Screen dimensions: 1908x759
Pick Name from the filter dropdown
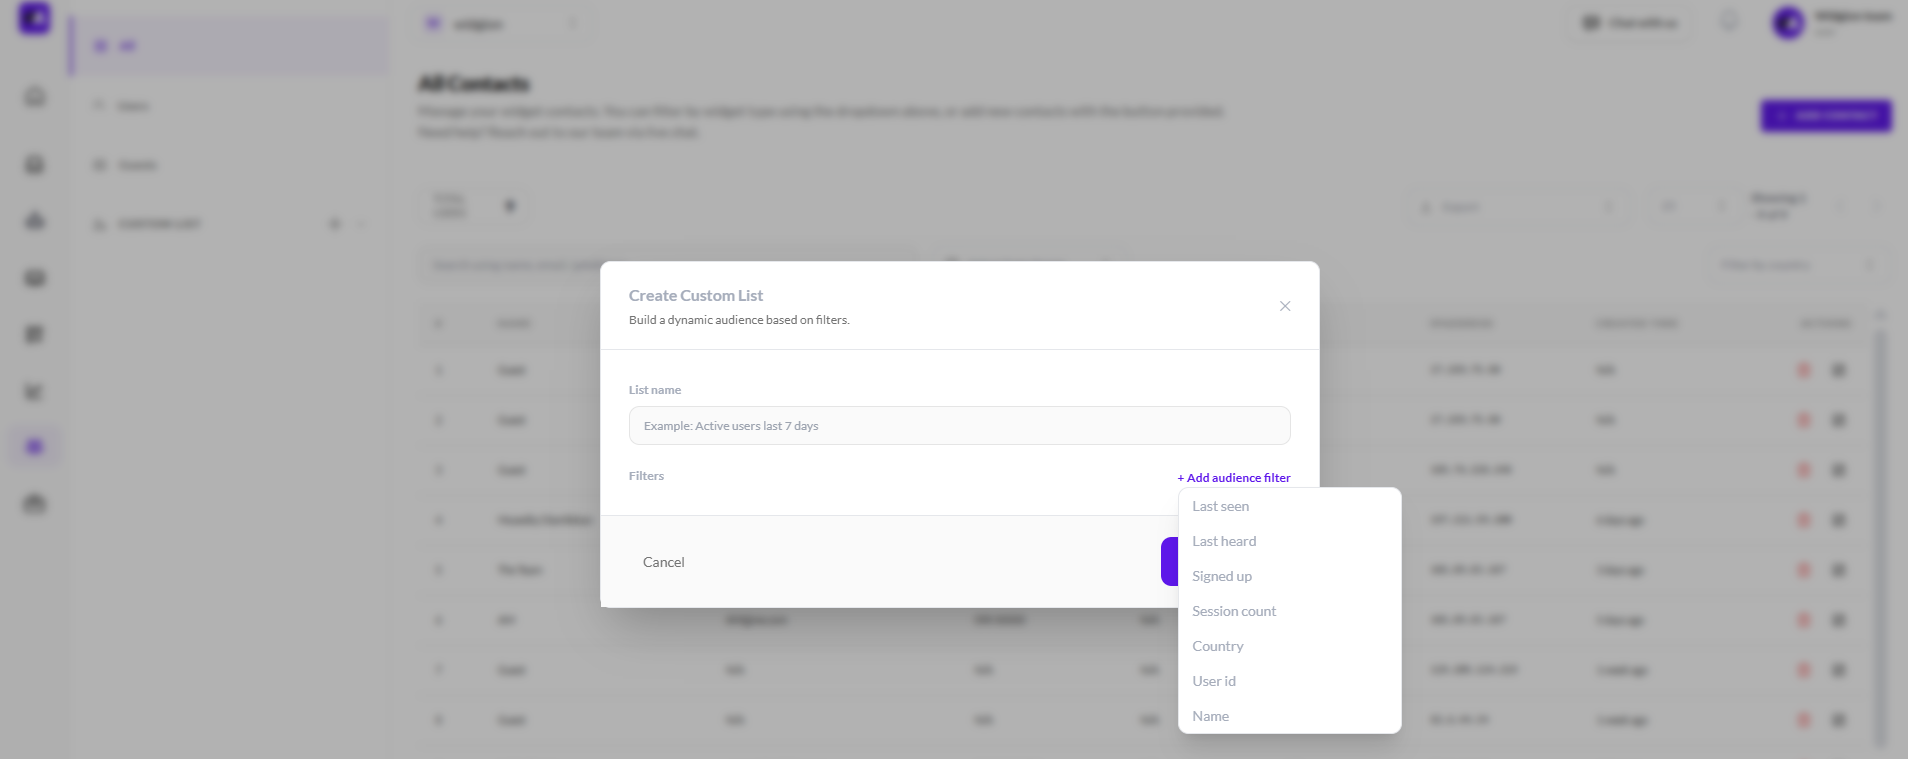click(1211, 717)
